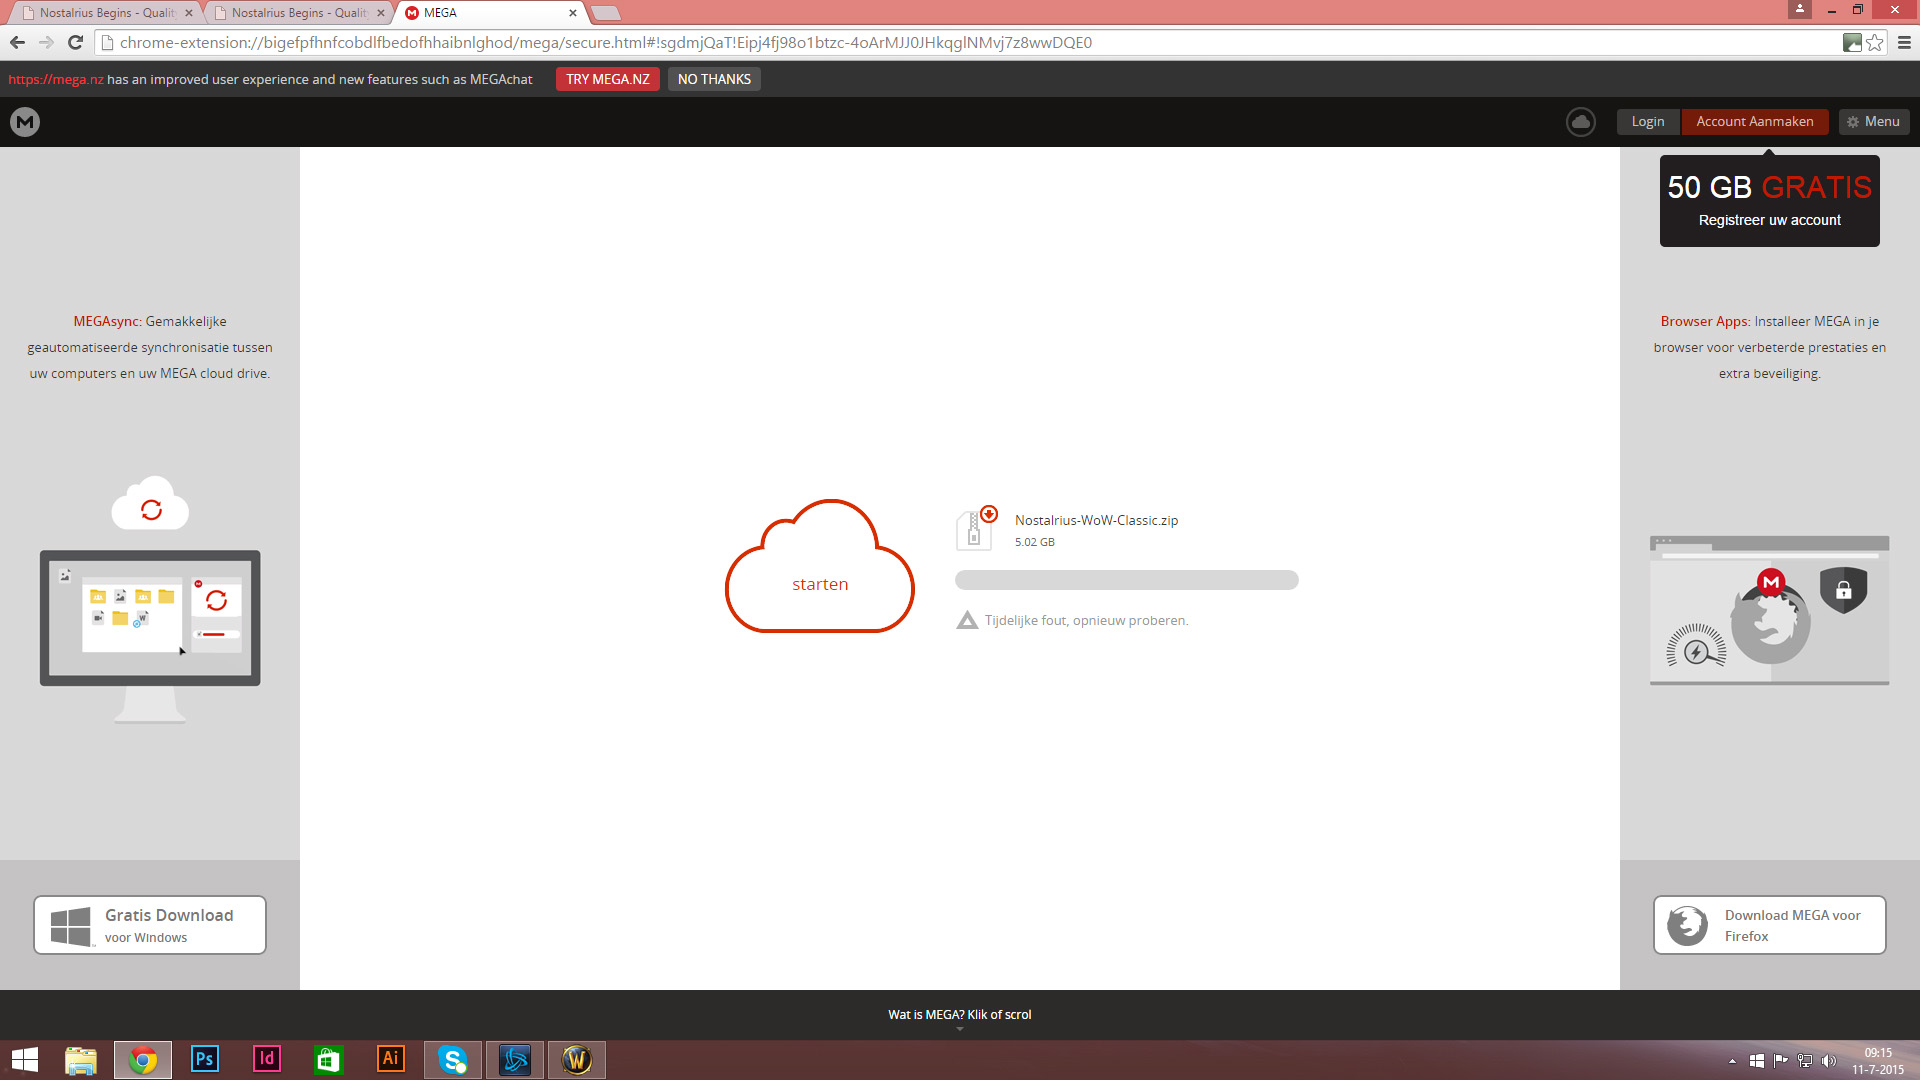Screen dimensions: 1920x1080
Task: Close the second Nostalrius Begins tab
Action: point(381,13)
